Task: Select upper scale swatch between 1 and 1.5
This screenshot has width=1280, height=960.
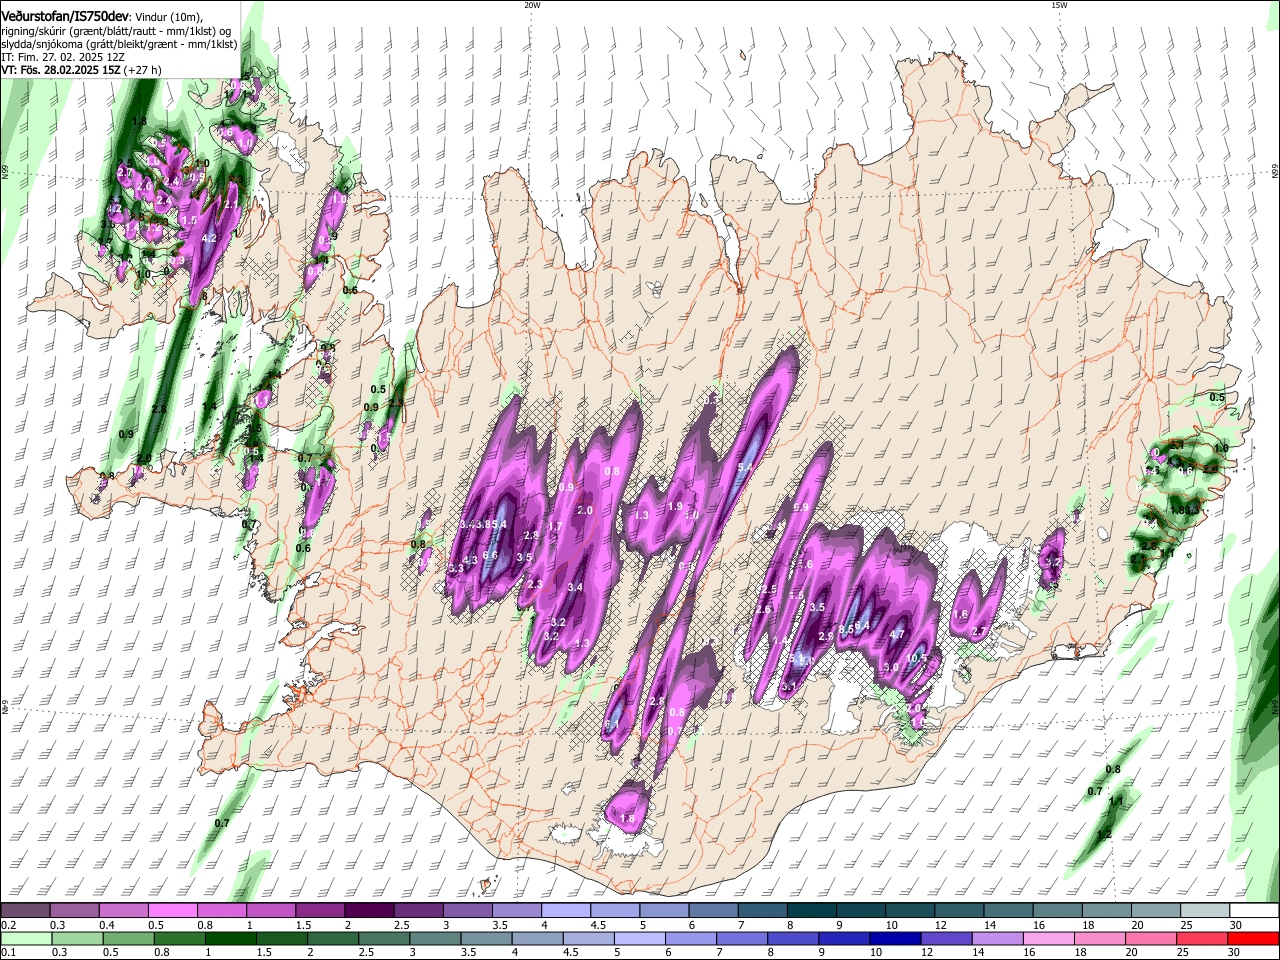Action: click(x=271, y=910)
